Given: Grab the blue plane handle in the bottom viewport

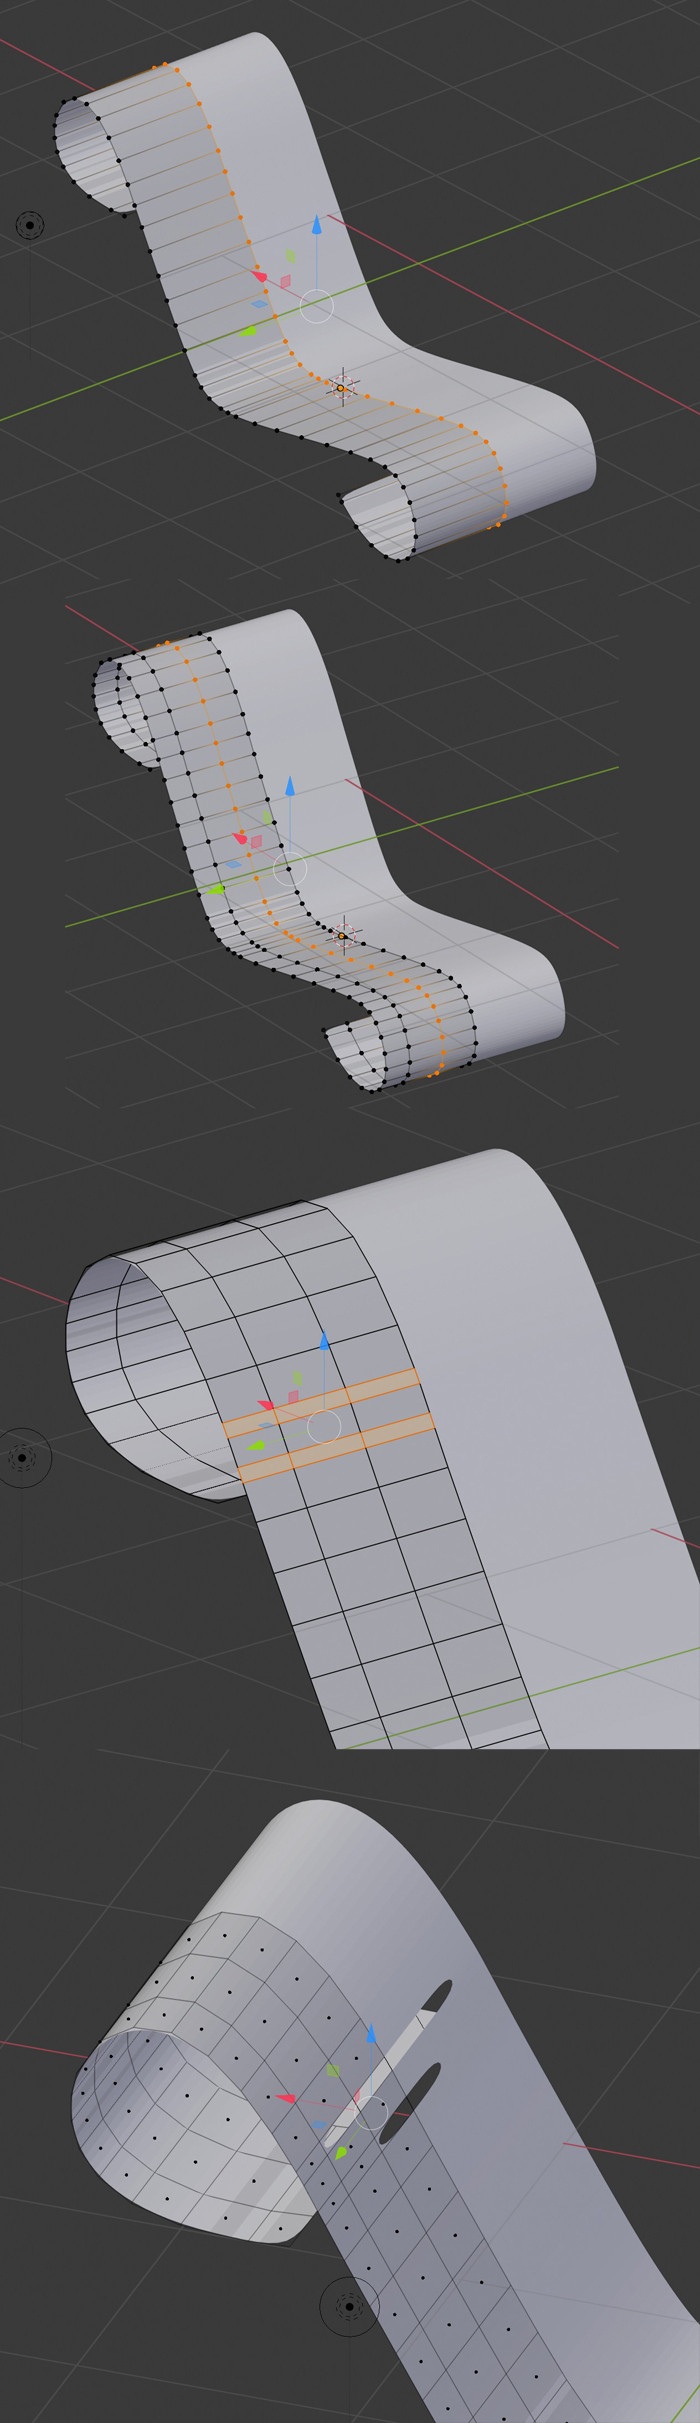Looking at the screenshot, I should coord(318,2124).
